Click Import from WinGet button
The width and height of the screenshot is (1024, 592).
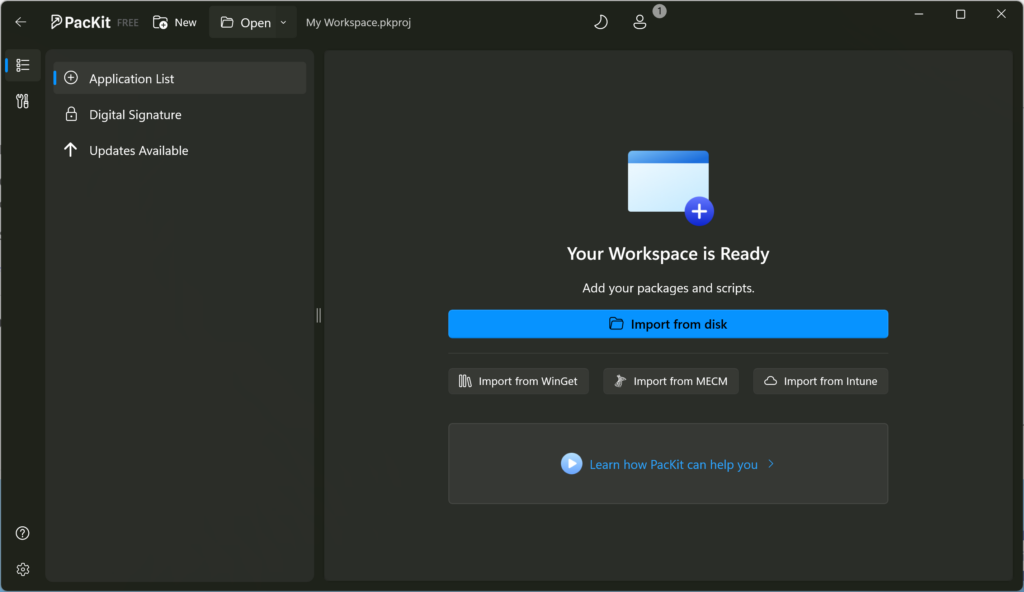click(x=519, y=381)
